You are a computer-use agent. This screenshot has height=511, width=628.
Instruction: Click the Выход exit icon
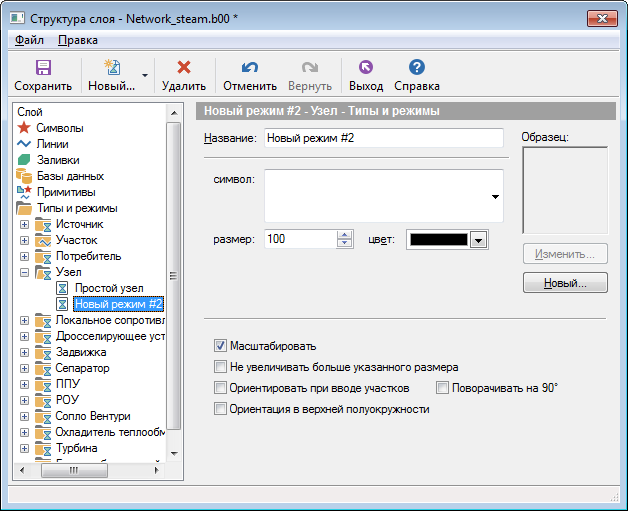point(365,68)
